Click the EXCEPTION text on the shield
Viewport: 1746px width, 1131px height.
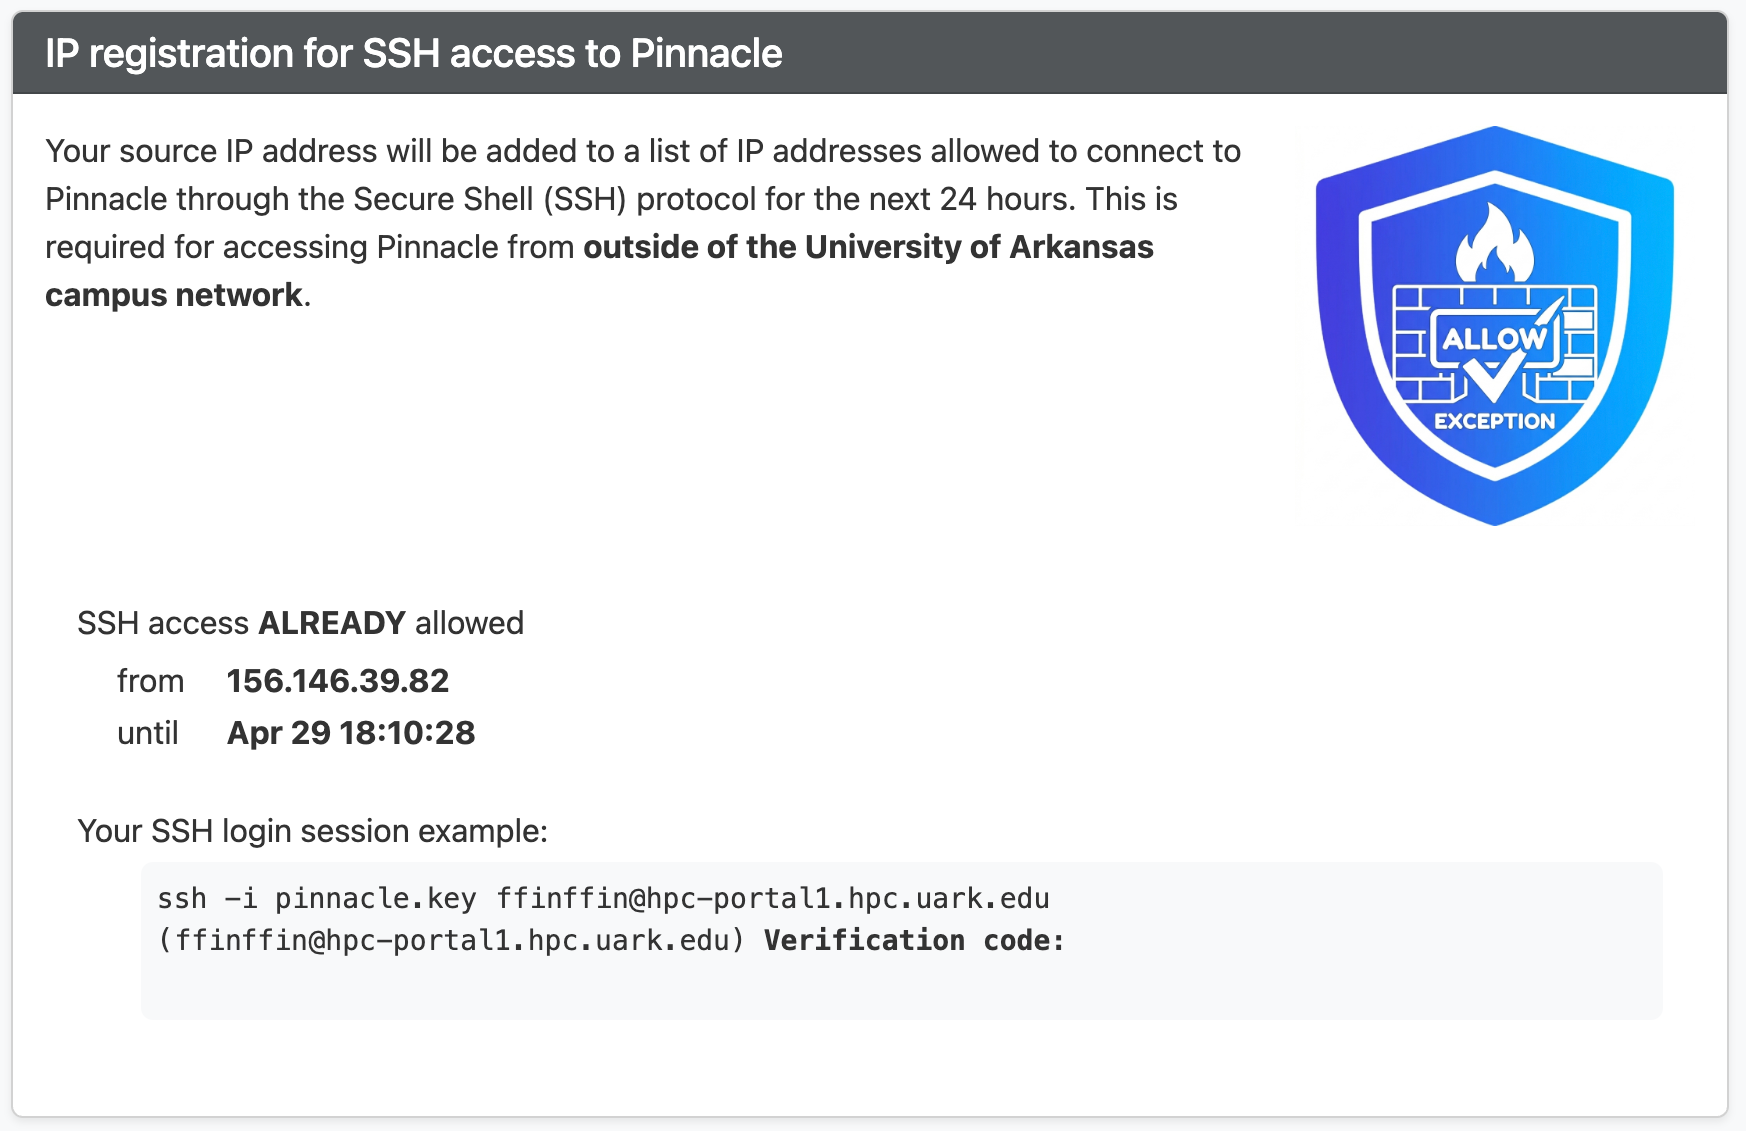1494,421
